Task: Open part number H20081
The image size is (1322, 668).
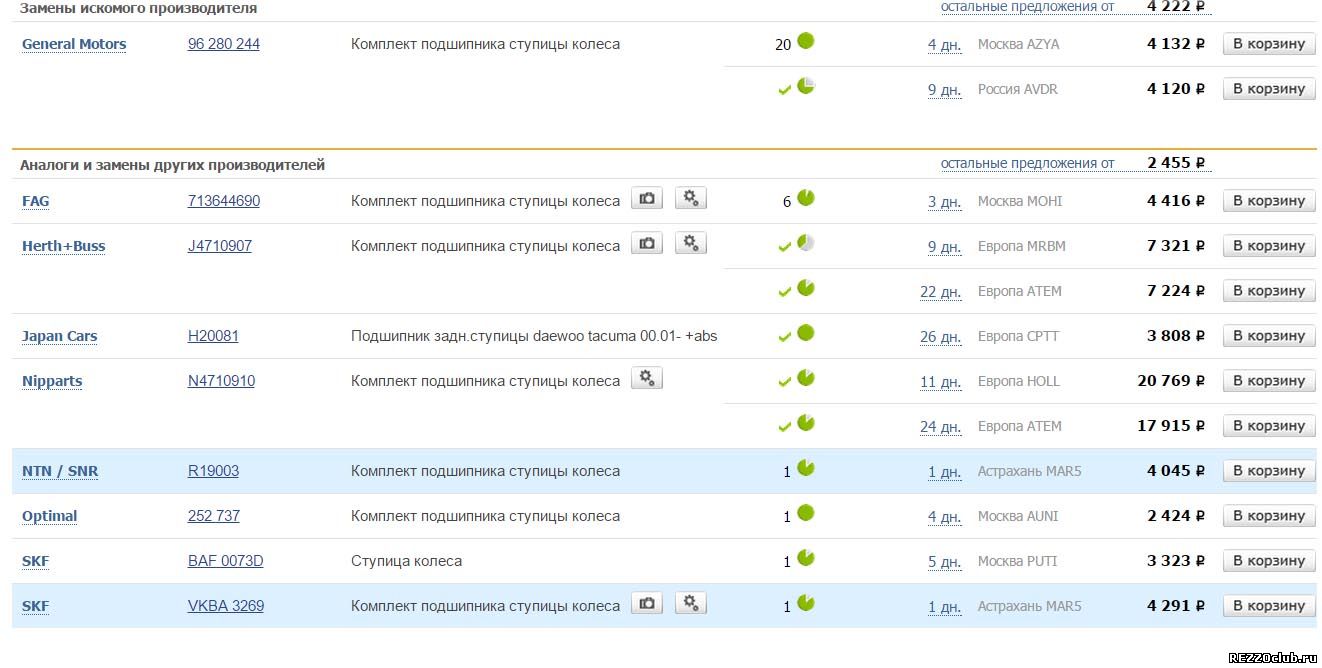Action: pyautogui.click(x=213, y=336)
